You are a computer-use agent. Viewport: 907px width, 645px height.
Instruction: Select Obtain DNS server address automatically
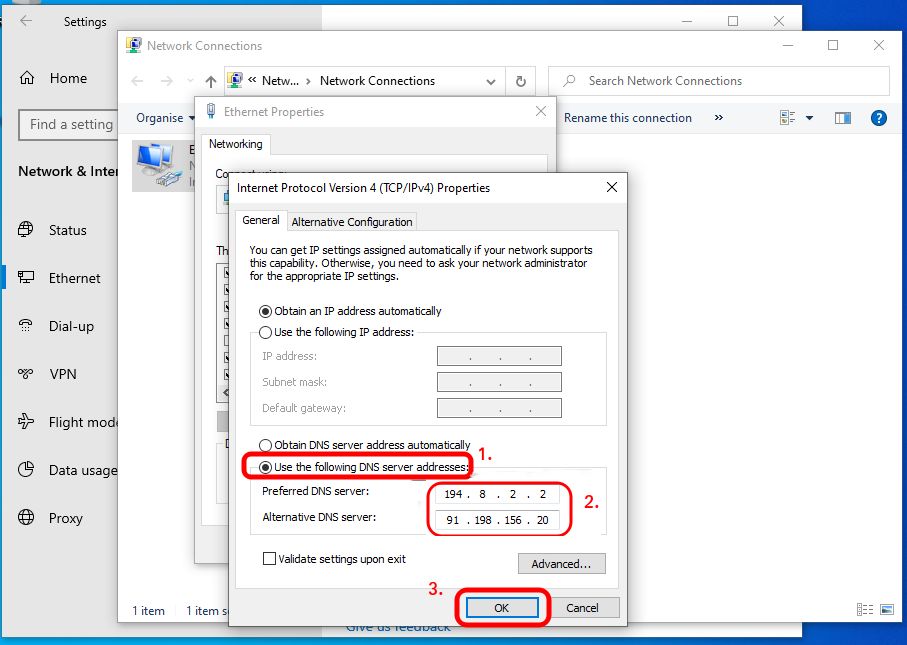click(x=266, y=445)
